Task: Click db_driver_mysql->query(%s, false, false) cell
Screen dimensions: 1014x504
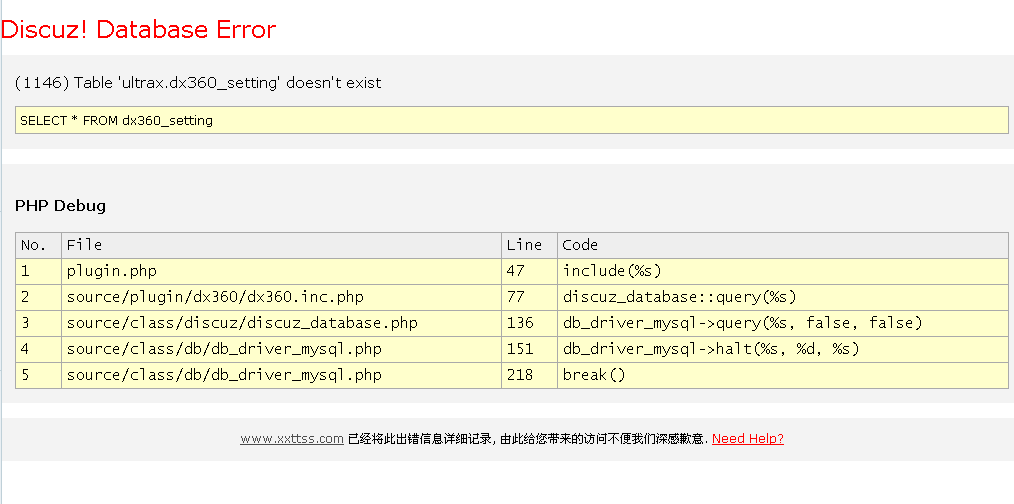Action: [x=782, y=323]
